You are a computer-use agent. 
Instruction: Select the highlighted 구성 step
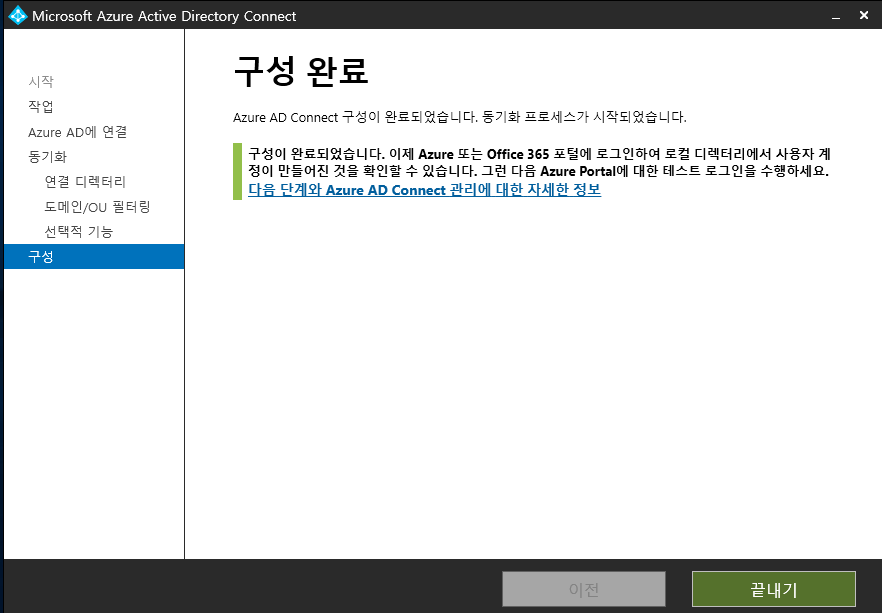[94, 256]
